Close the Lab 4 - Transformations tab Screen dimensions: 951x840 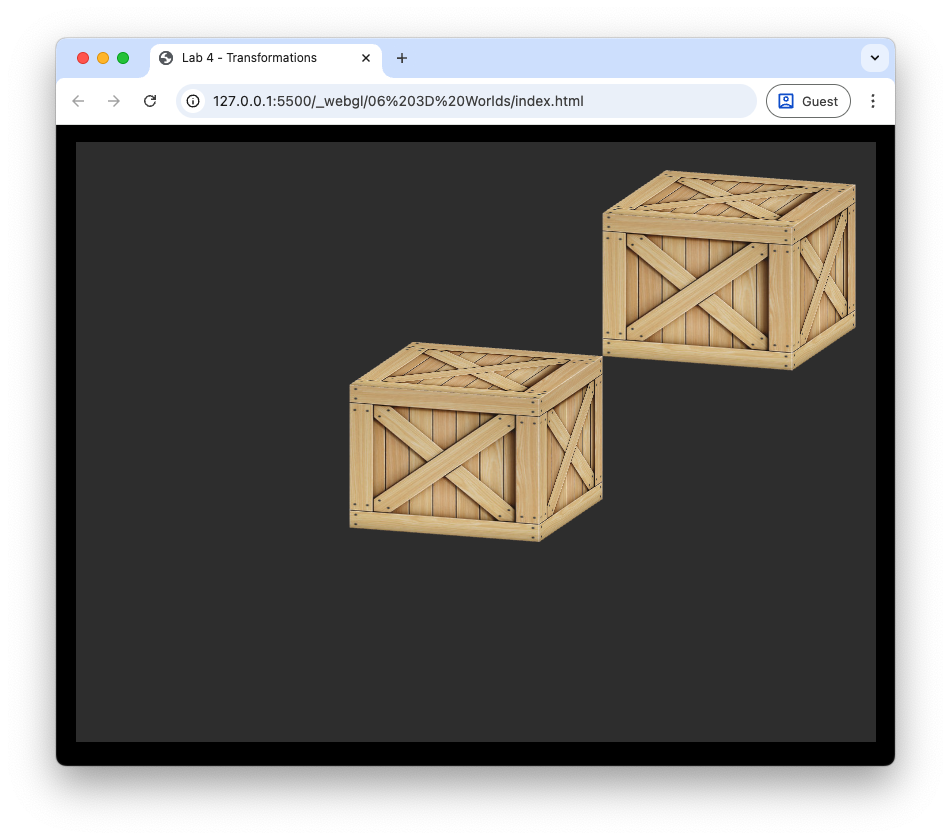366,58
